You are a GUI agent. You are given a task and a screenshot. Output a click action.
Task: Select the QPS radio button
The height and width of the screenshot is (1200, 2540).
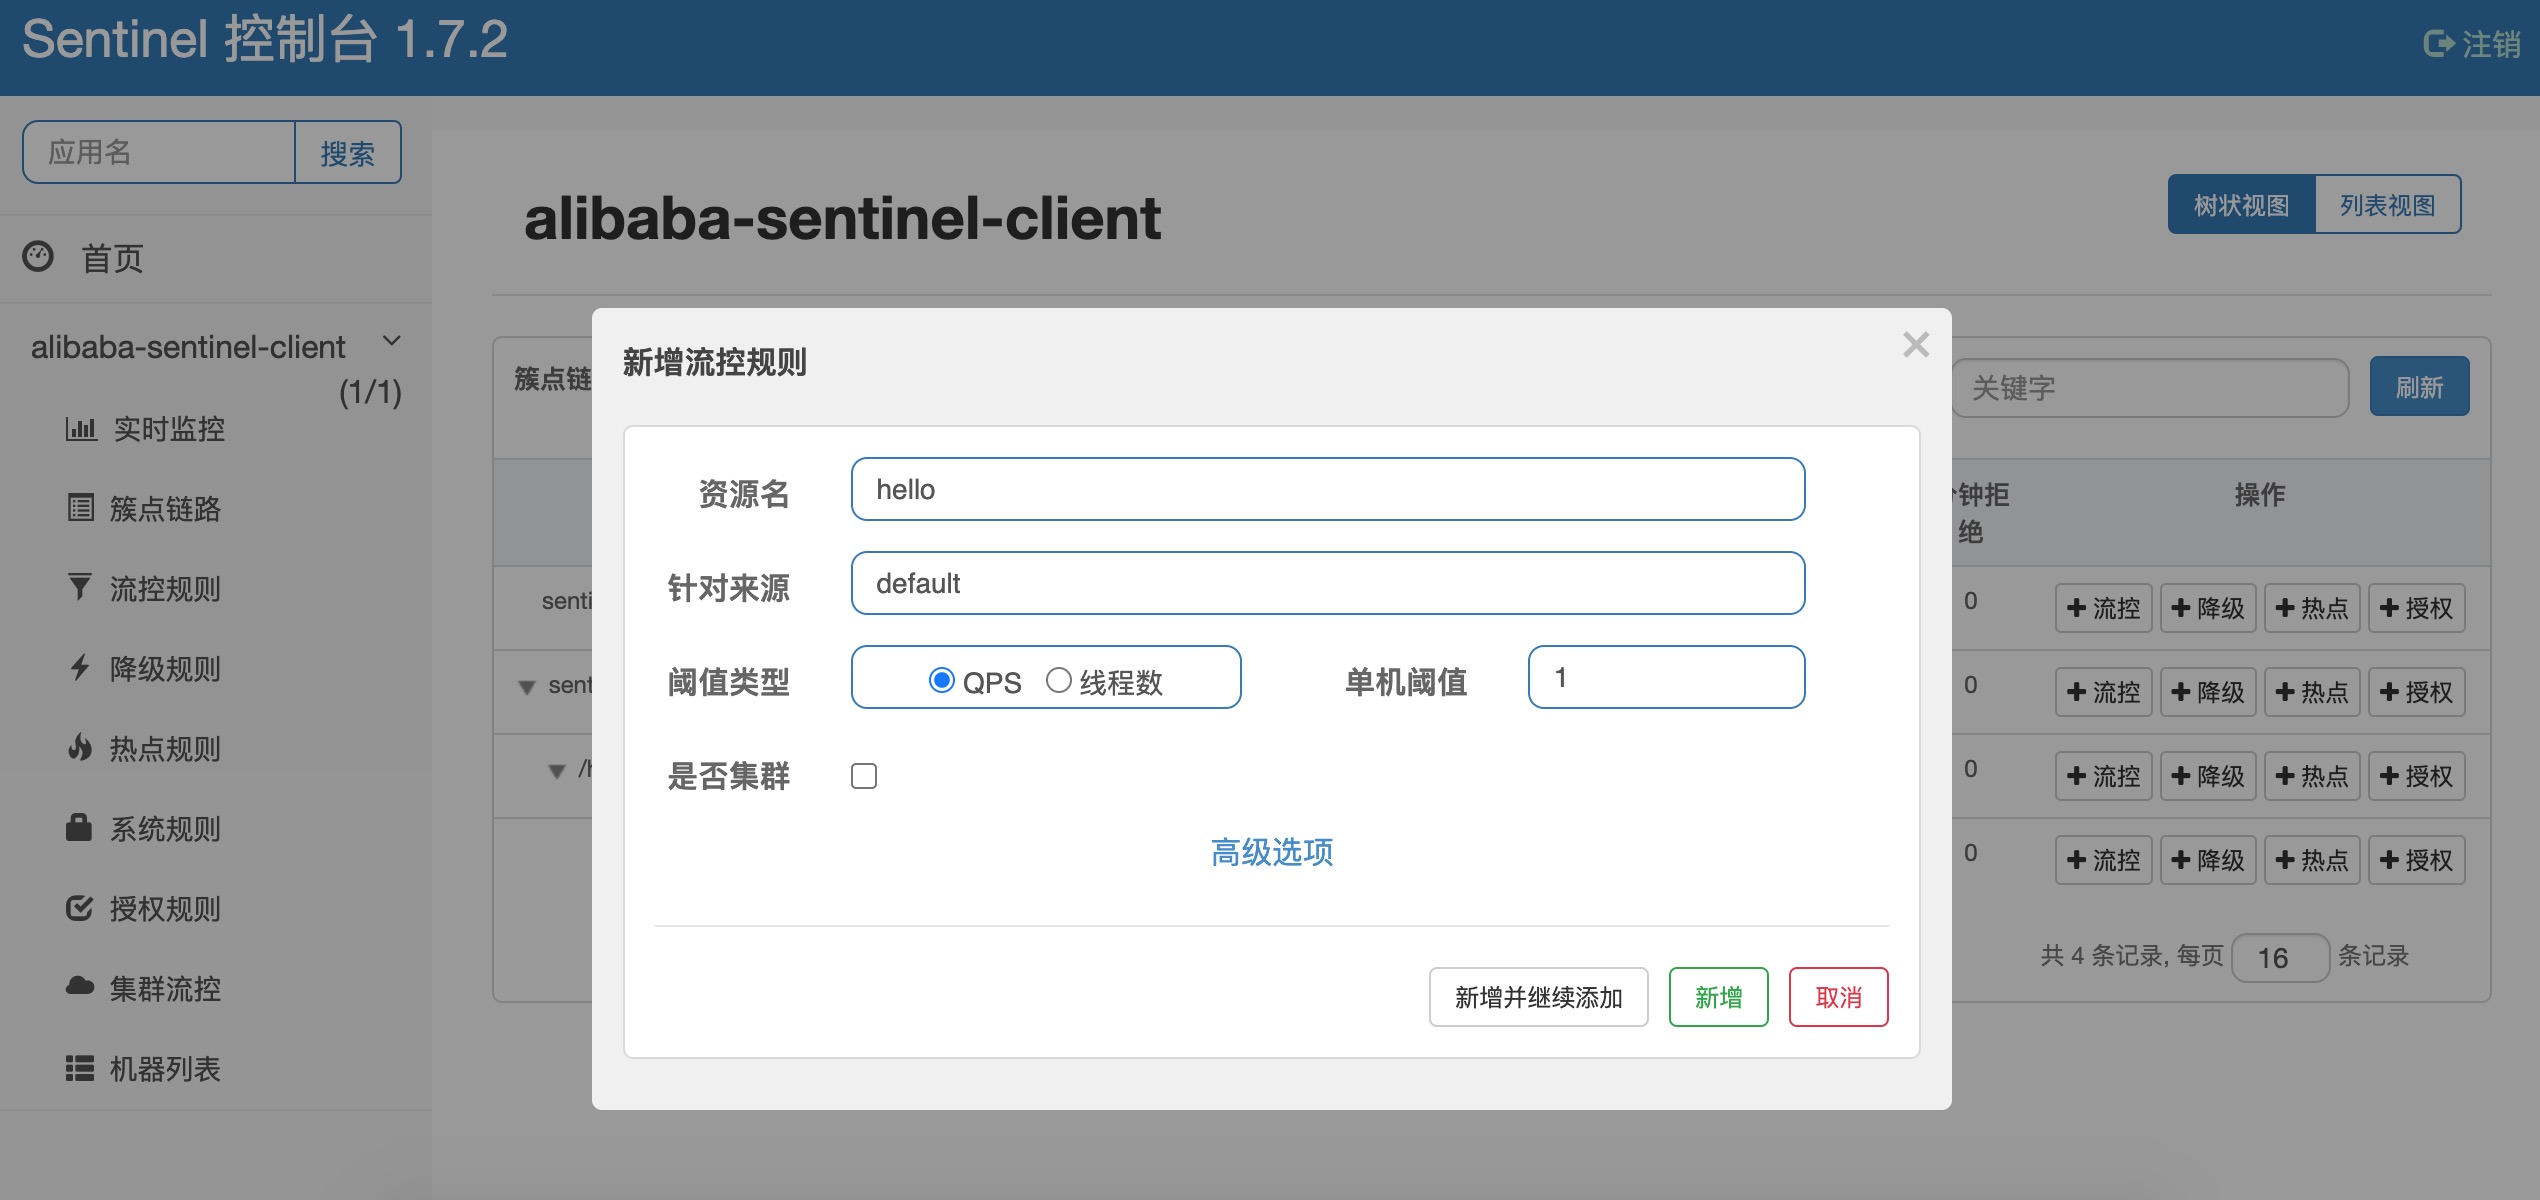(x=941, y=680)
